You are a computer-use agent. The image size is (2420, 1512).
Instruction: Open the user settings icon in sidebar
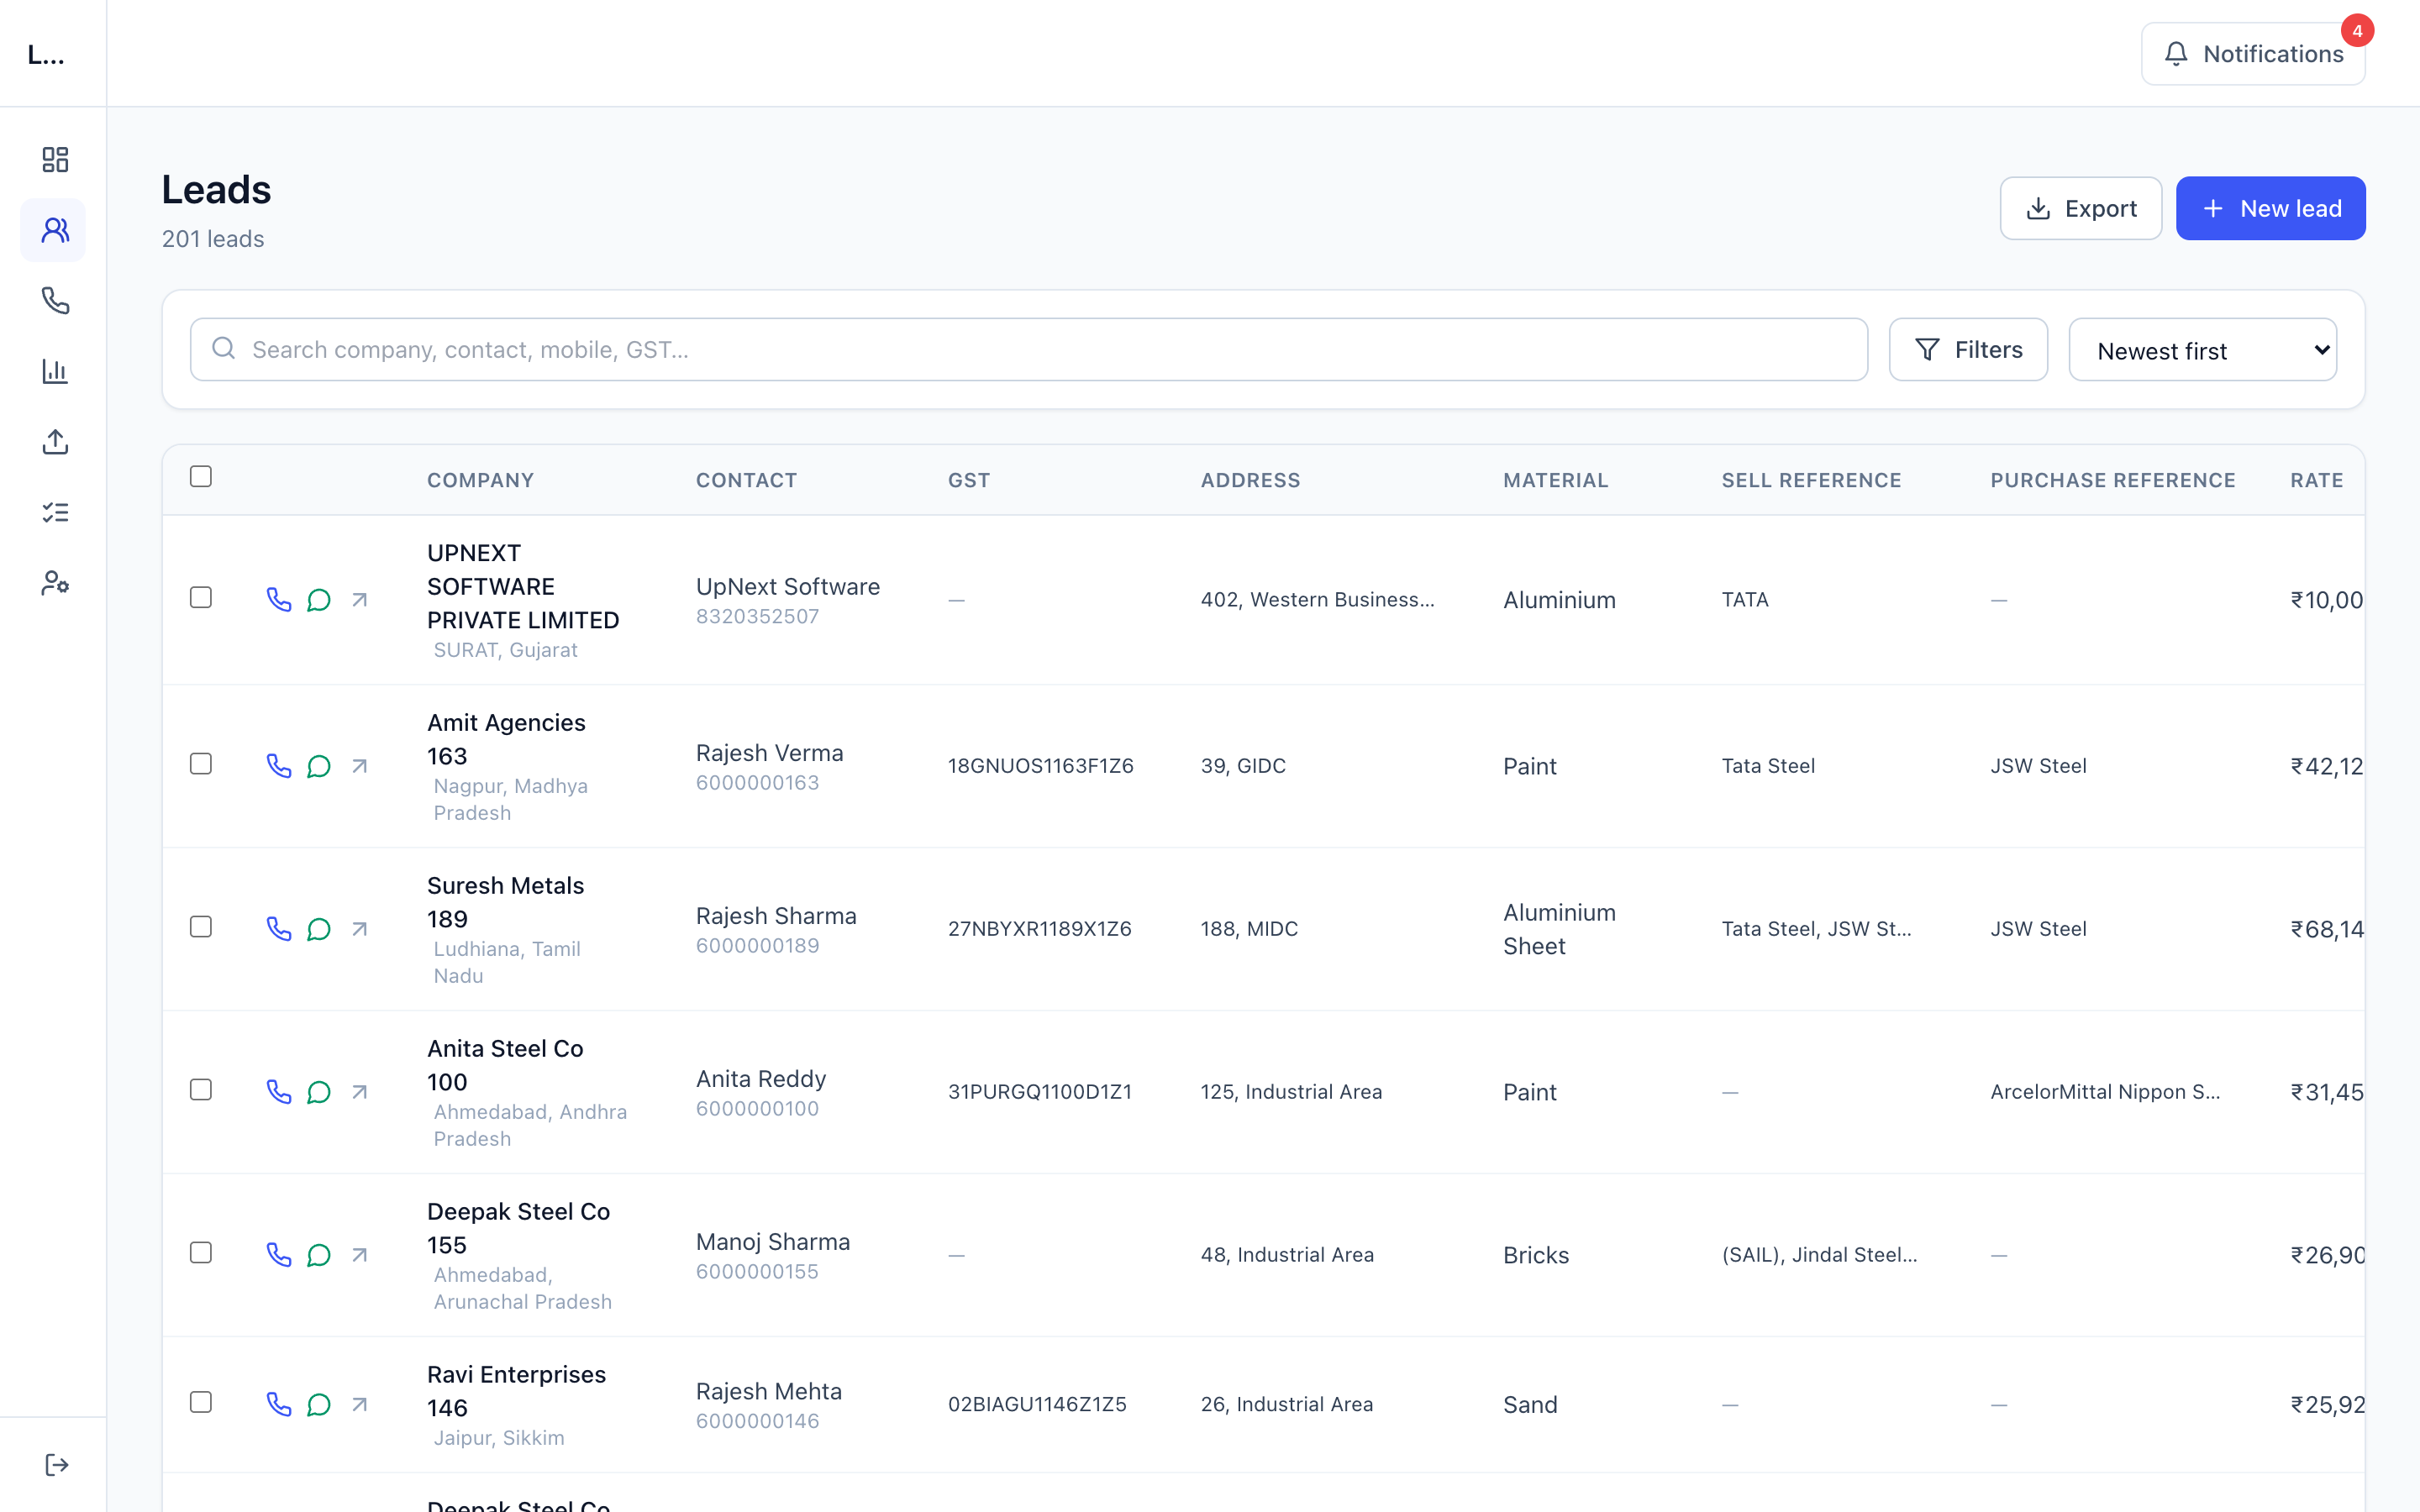click(55, 583)
